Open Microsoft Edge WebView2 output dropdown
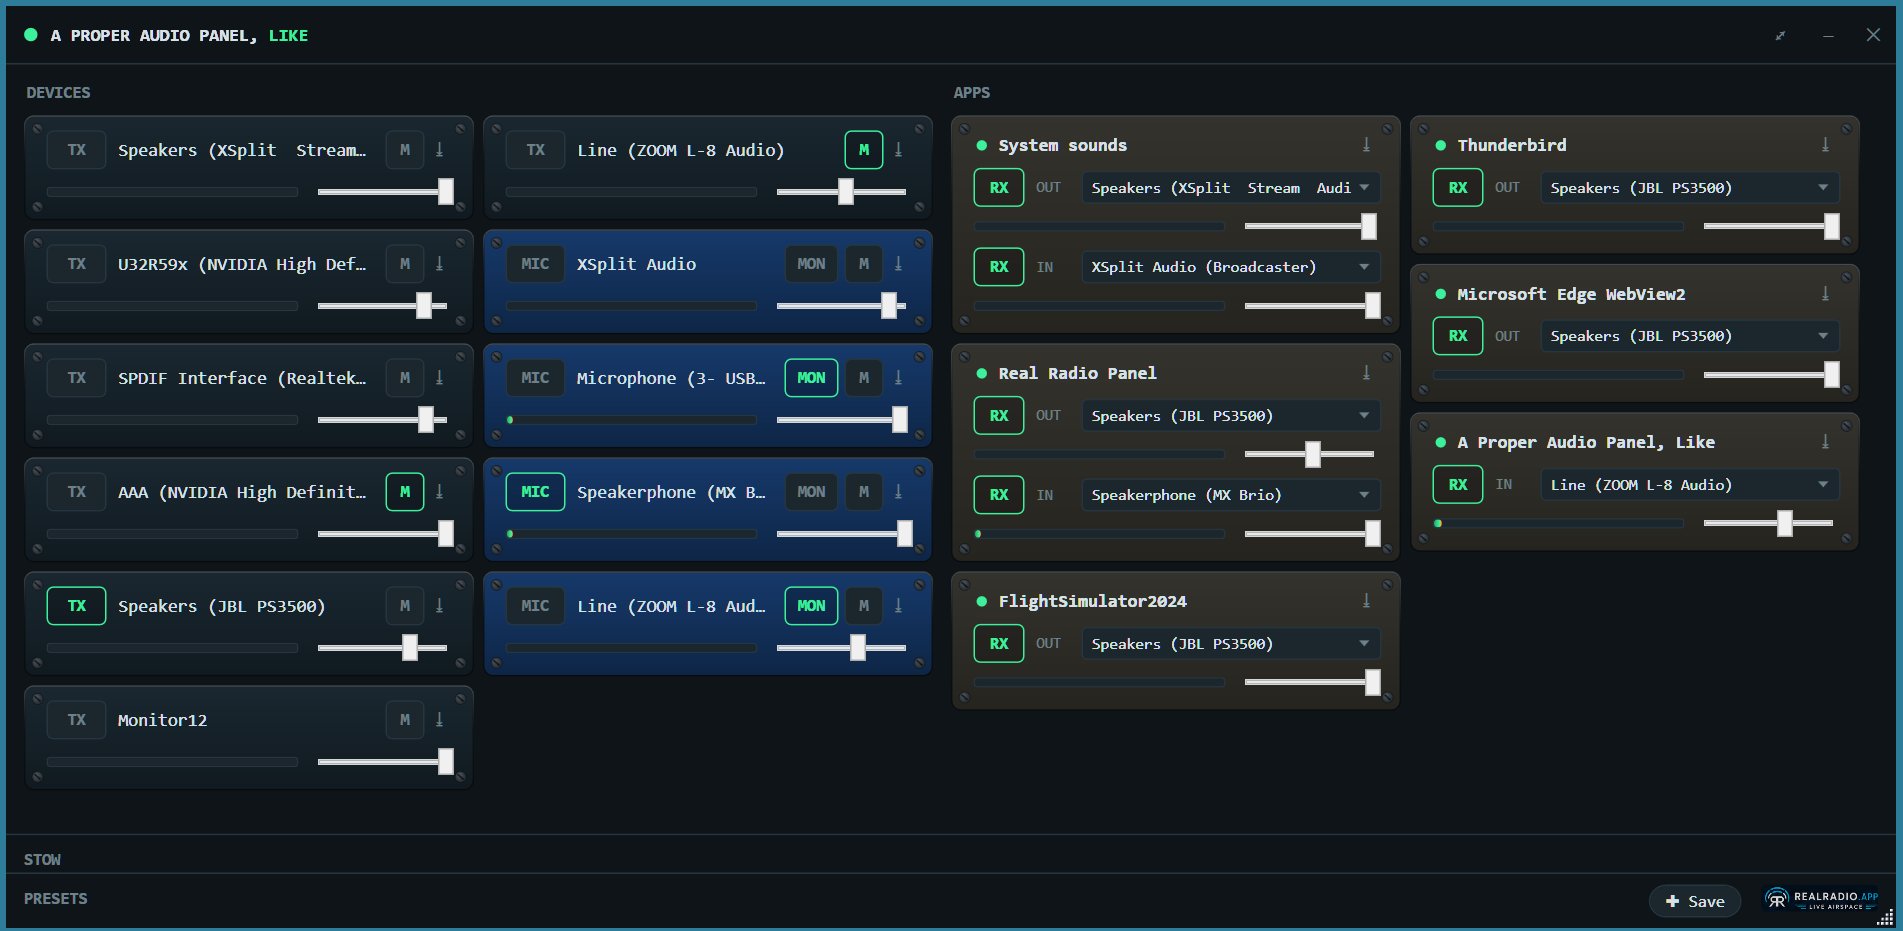This screenshot has height=931, width=1903. click(x=1690, y=336)
